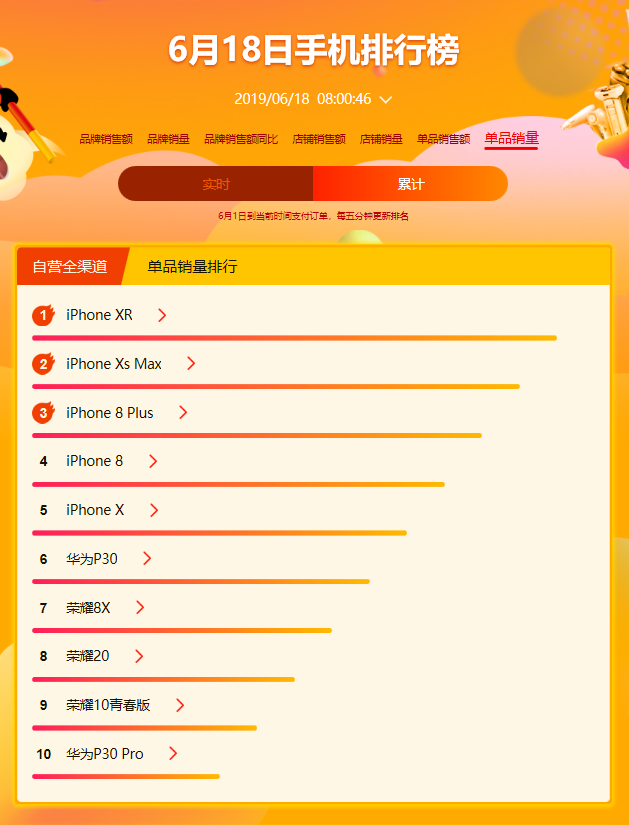This screenshot has width=629, height=825.
Task: Expand the 荣耀20 entry arrow
Action: click(139, 656)
